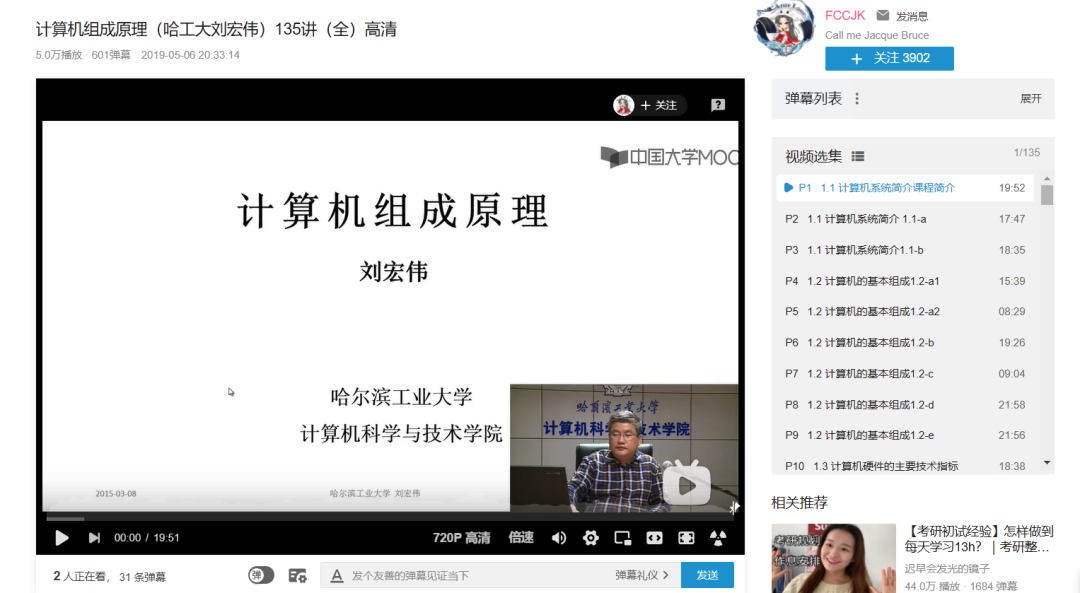Open danmaku display settings icon
Screen dimensions: 1080x593
pyautogui.click(x=298, y=575)
